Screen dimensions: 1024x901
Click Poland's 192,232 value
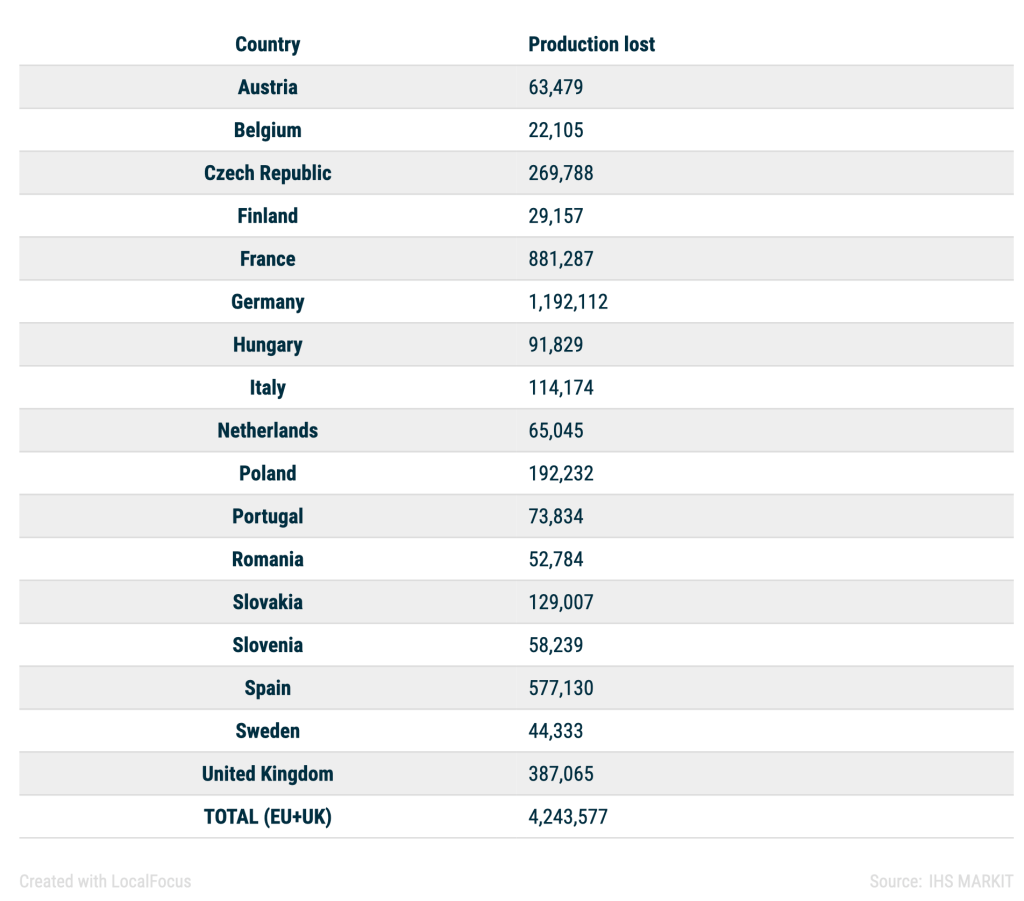click(x=560, y=474)
